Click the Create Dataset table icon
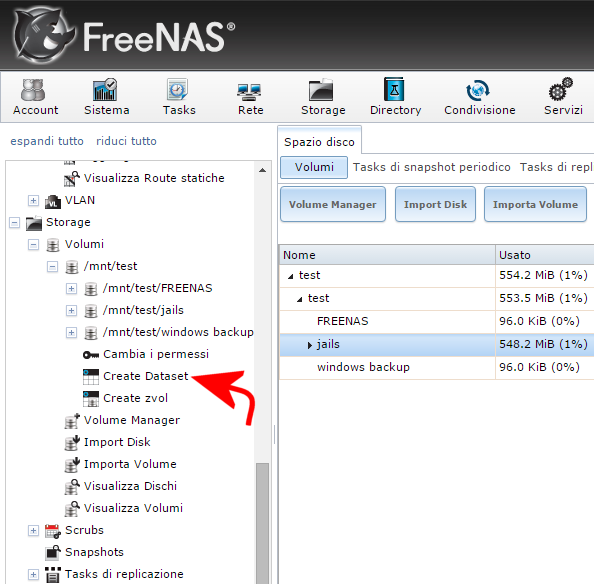Screen dimensions: 594x584 click(91, 376)
